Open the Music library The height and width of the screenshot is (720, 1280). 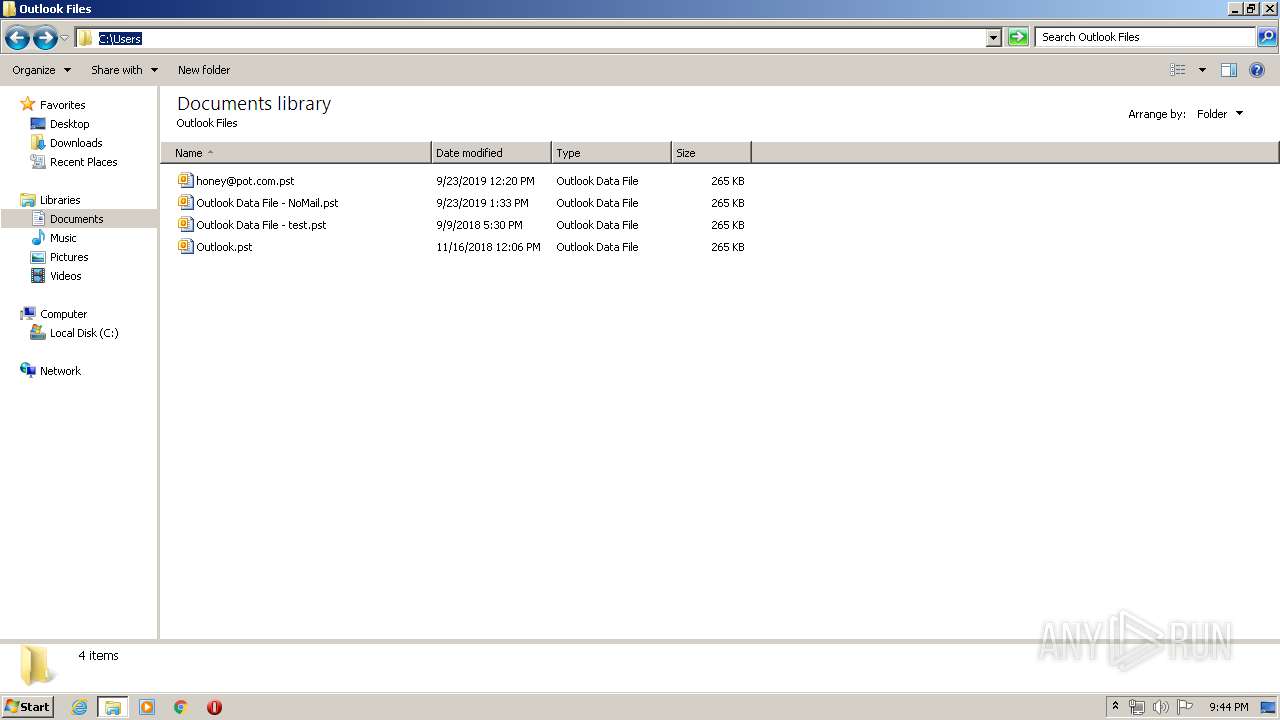pyautogui.click(x=63, y=238)
